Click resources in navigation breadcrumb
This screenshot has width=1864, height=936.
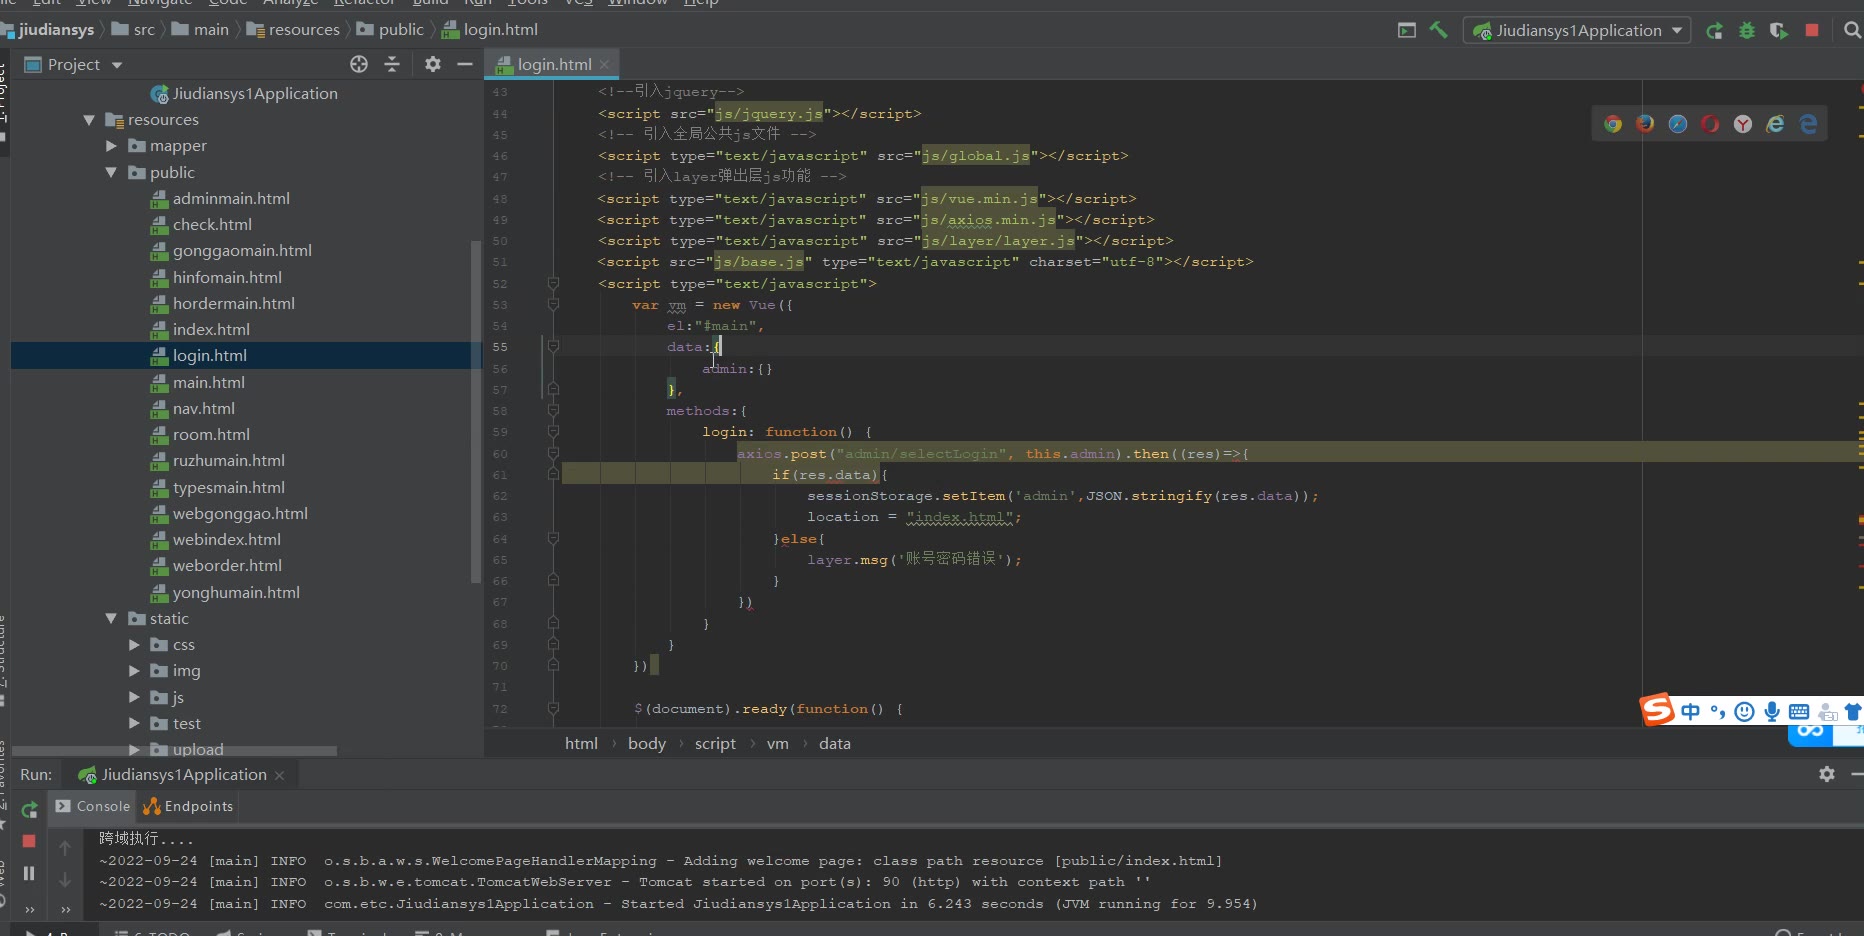(x=304, y=30)
